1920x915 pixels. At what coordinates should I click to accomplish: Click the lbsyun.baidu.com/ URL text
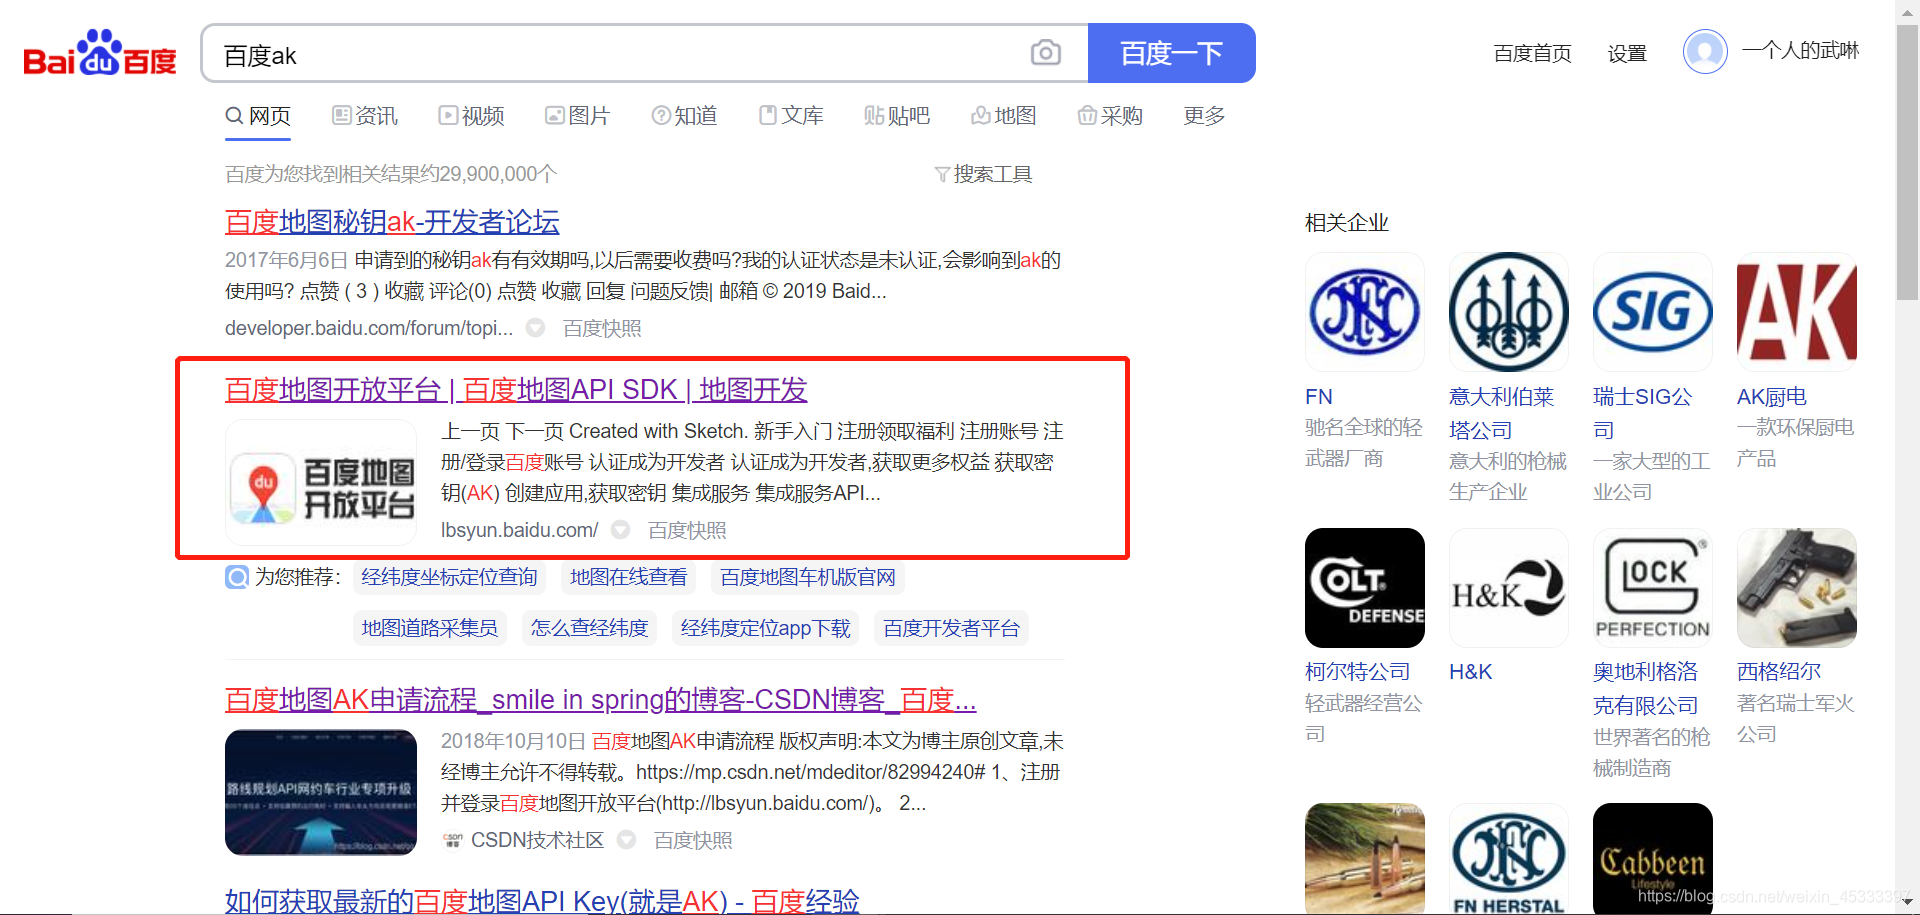[x=519, y=530]
